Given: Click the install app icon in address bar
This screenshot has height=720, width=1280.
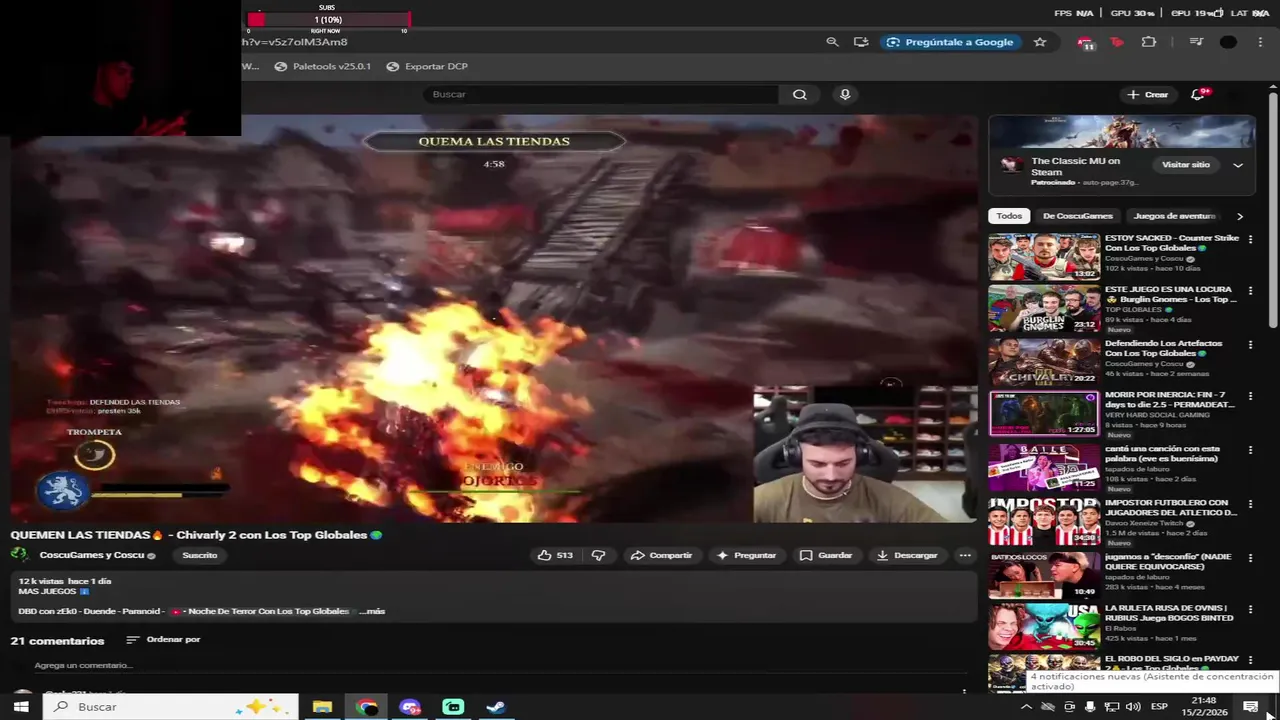Looking at the screenshot, I should point(861,42).
